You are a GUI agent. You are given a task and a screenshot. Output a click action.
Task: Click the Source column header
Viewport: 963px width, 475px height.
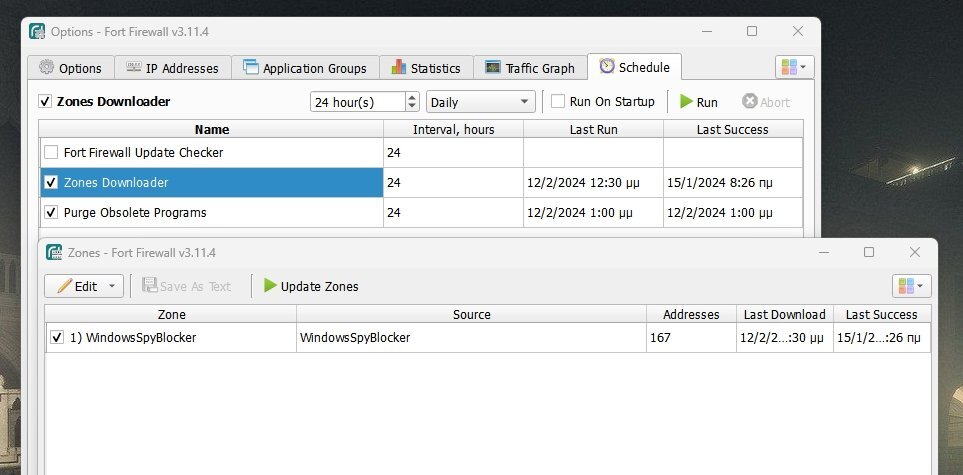(471, 314)
